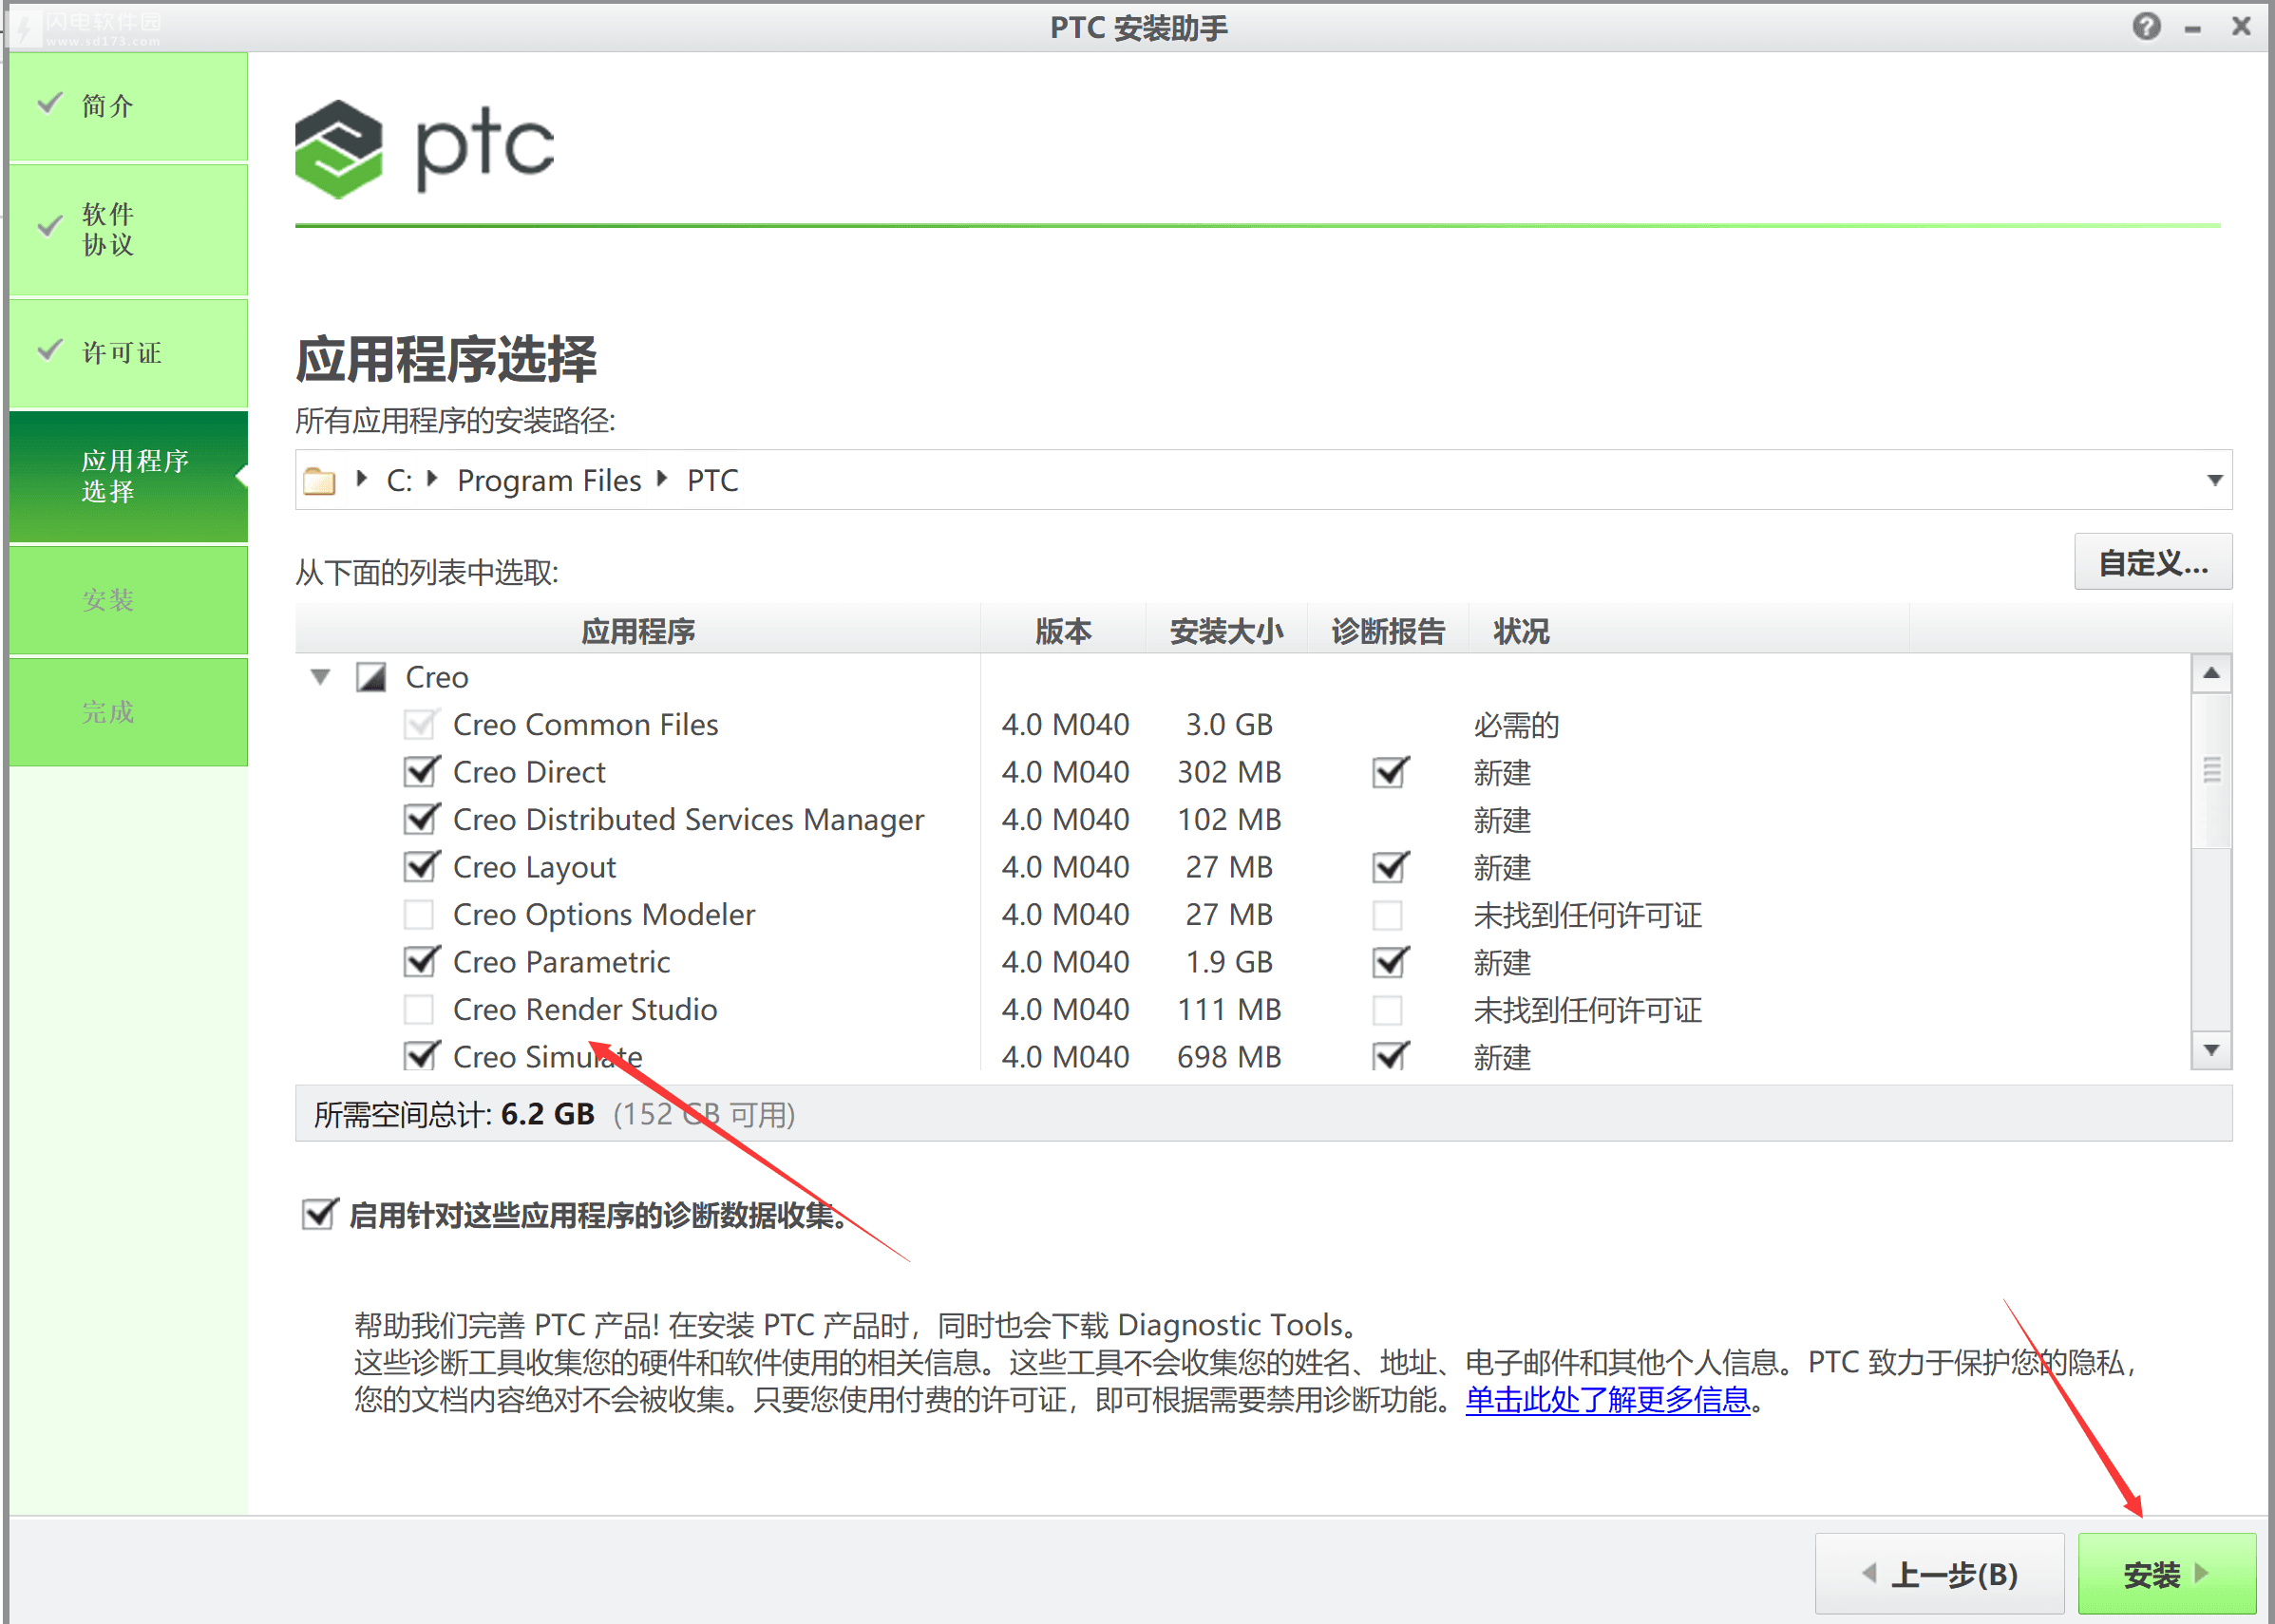Expand the arrow before C: in path

[x=362, y=479]
